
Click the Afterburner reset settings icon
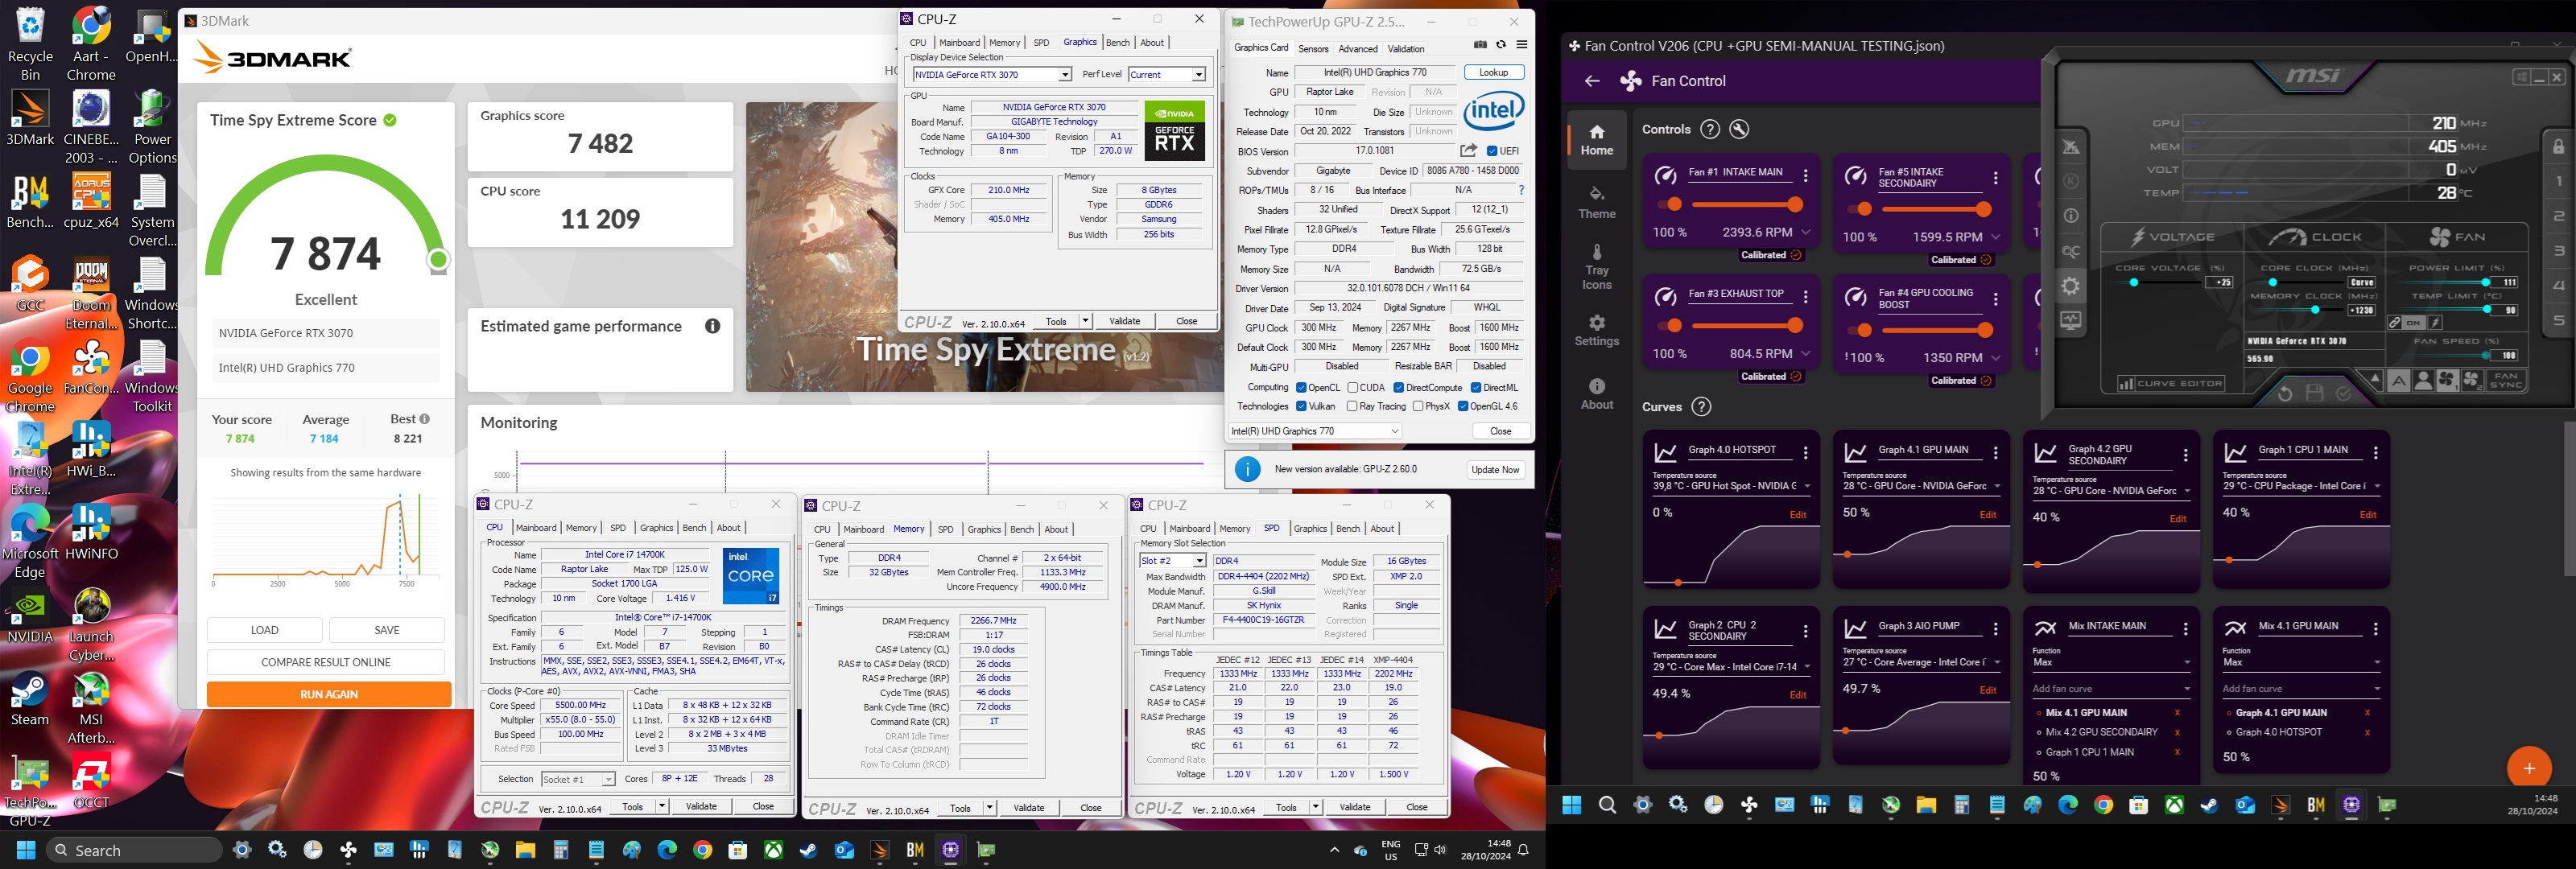[2285, 394]
